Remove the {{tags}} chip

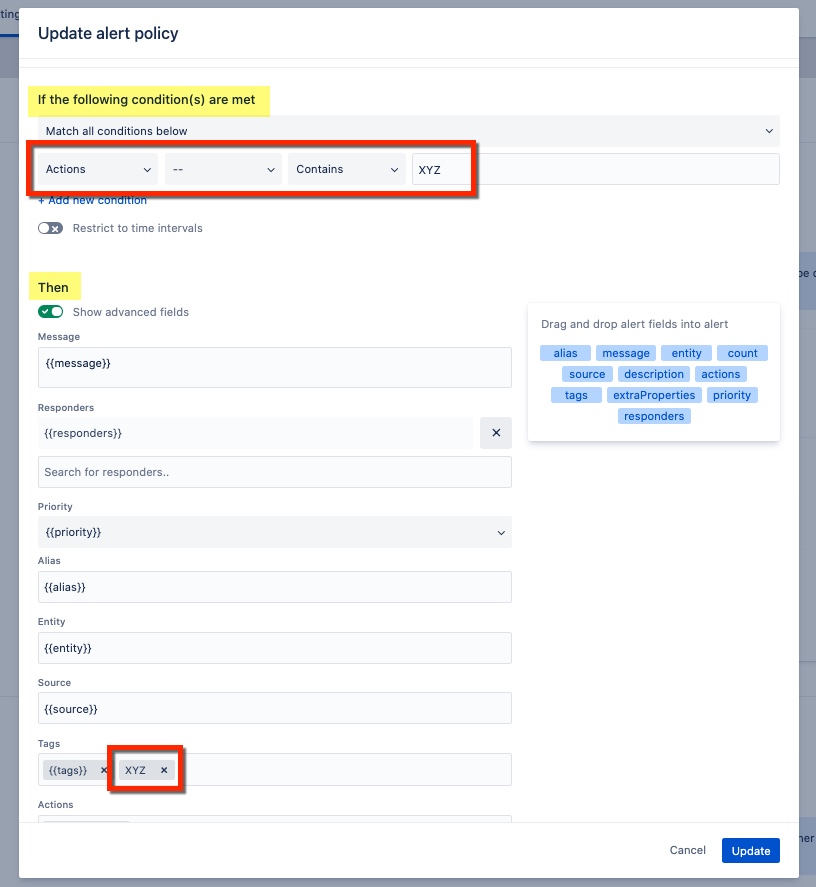coord(104,771)
